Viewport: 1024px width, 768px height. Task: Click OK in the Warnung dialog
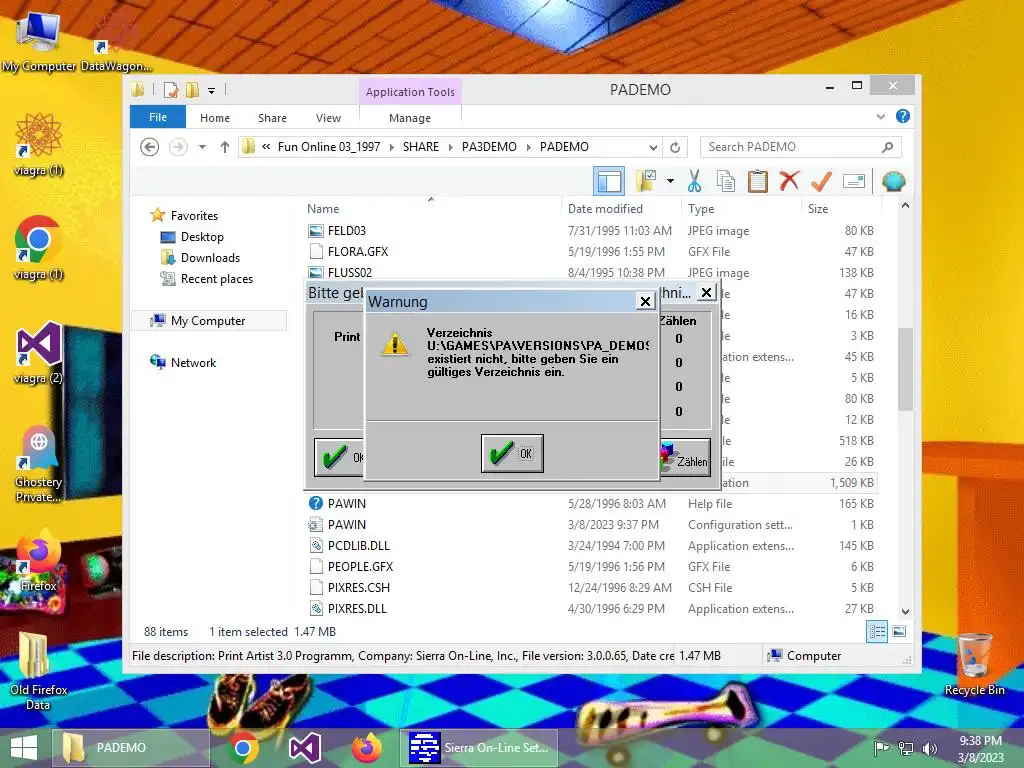(x=512, y=453)
